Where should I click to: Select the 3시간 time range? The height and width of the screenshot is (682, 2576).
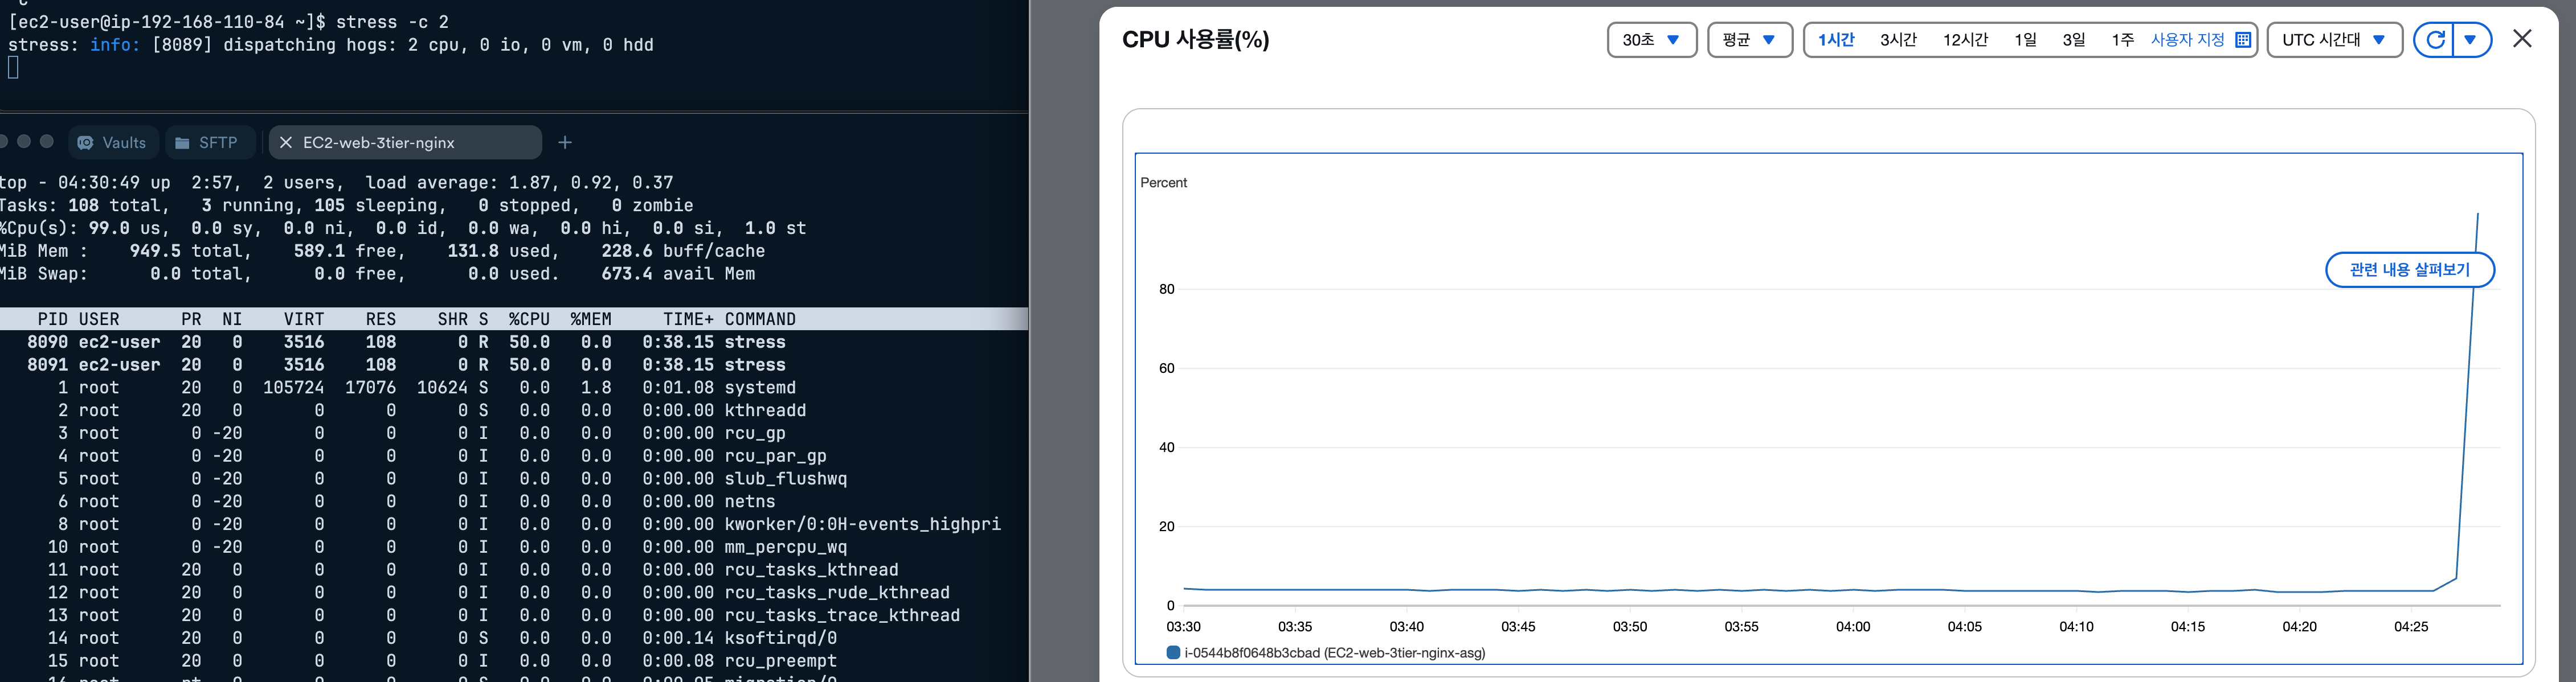tap(1897, 40)
